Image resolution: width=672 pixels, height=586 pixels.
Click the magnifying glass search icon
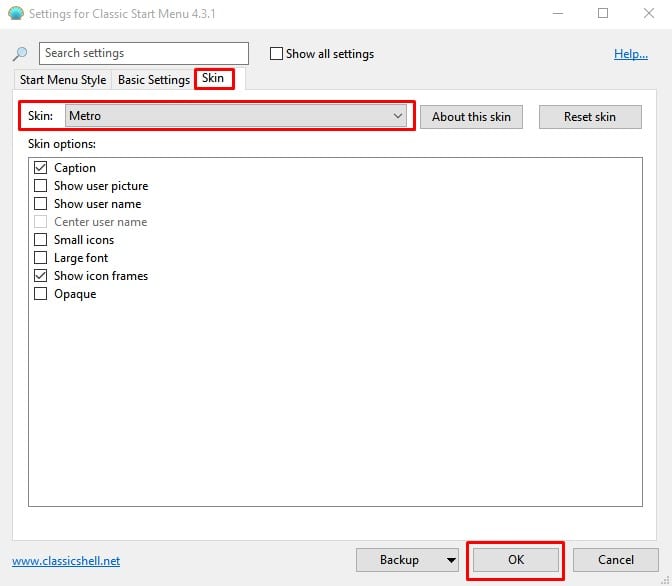20,54
